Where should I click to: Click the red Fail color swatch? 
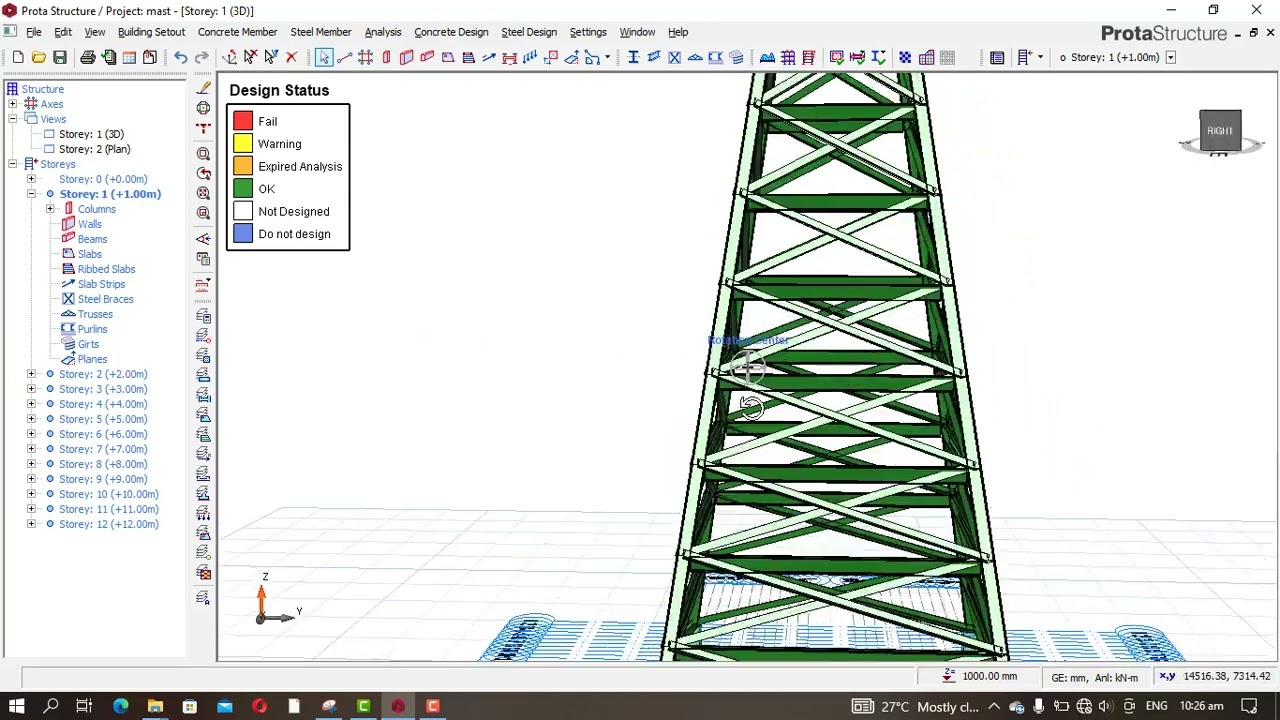(243, 121)
